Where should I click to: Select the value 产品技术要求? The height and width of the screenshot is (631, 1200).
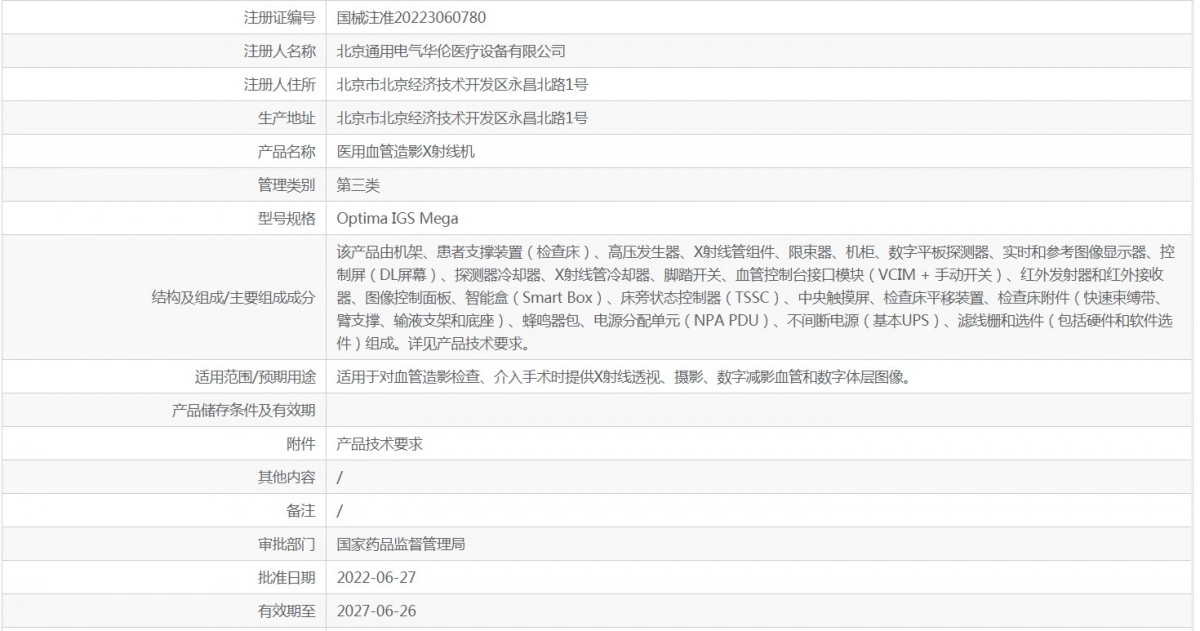(x=380, y=444)
